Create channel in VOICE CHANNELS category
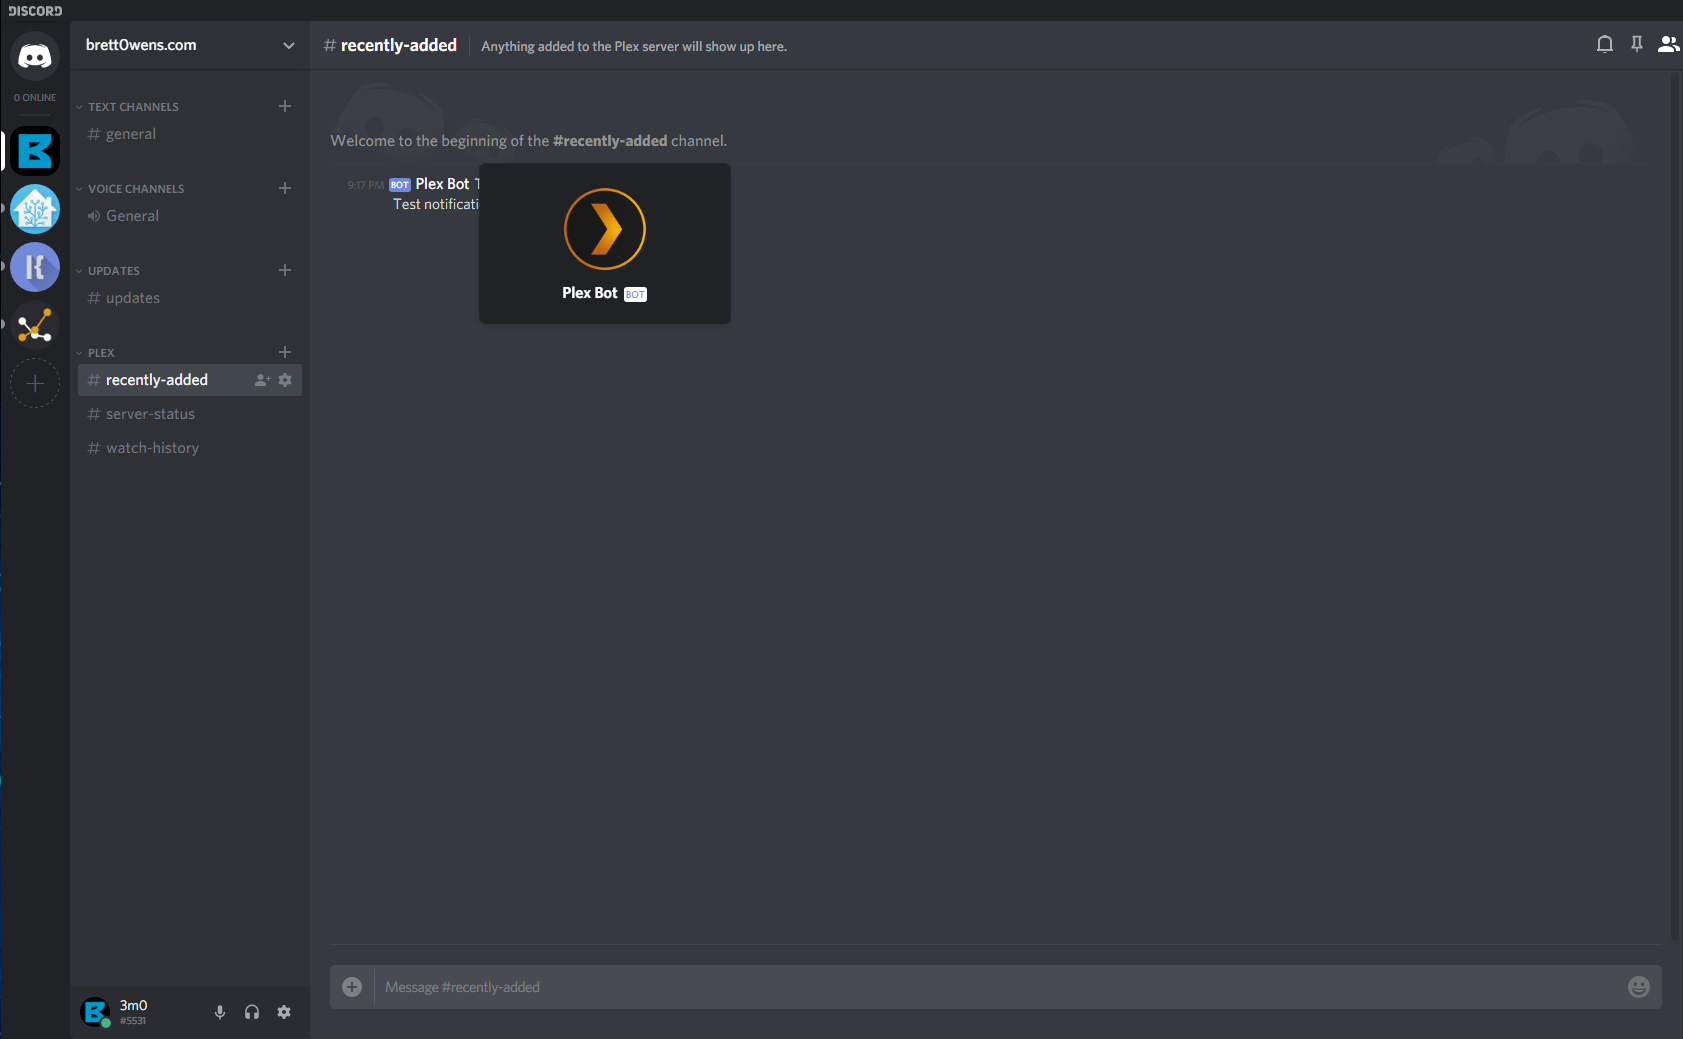The width and height of the screenshot is (1683, 1039). click(x=285, y=188)
